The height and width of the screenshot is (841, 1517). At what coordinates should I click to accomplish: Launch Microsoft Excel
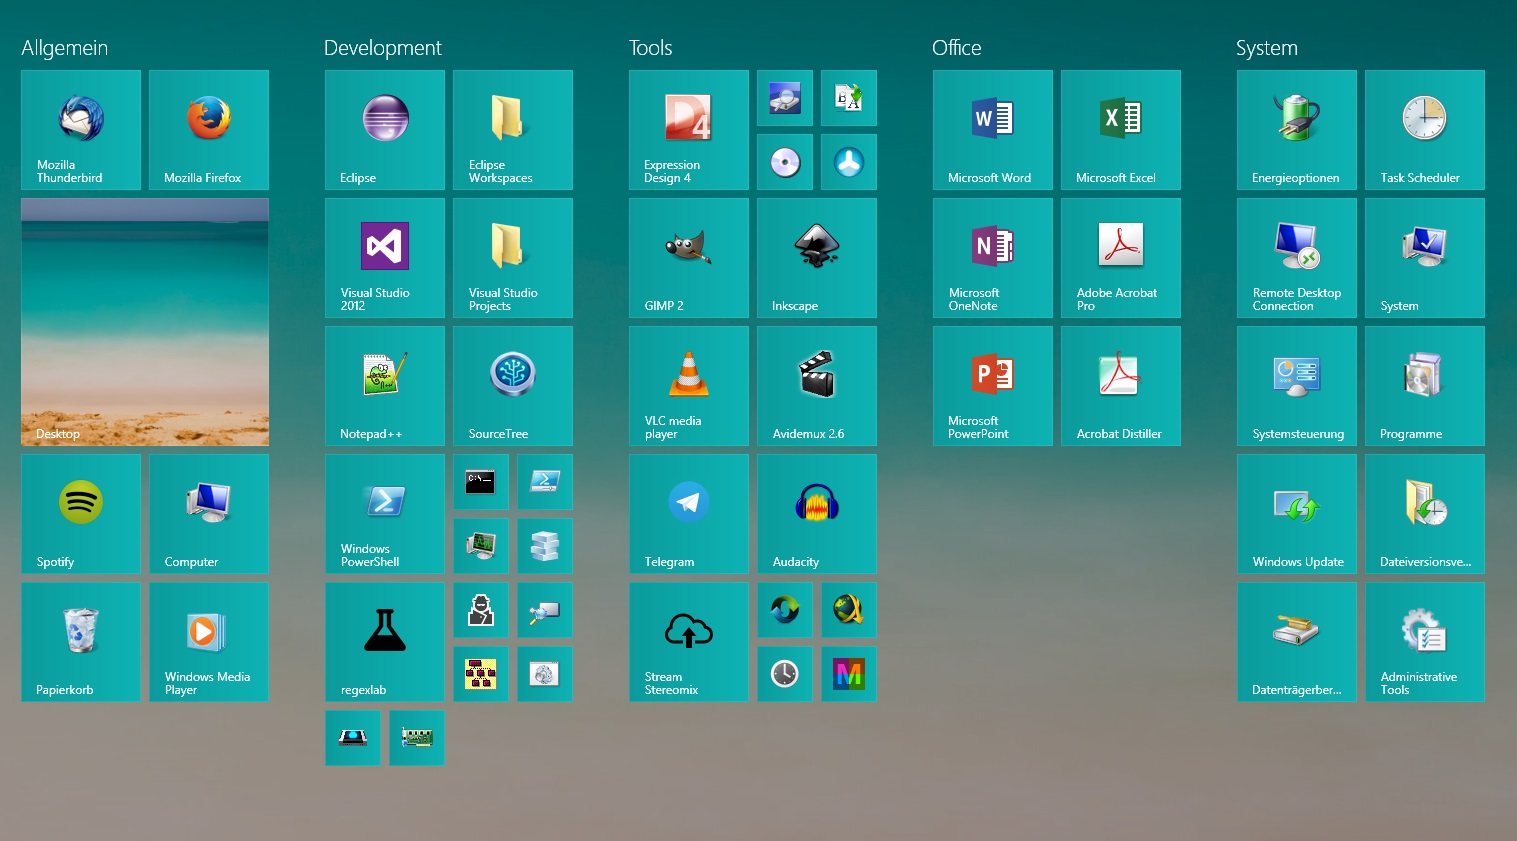(1121, 130)
